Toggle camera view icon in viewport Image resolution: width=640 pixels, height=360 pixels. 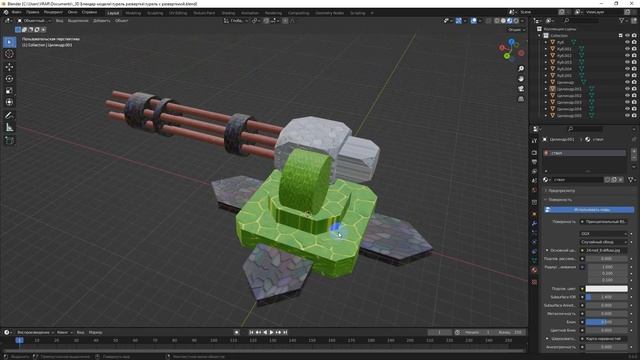521,89
